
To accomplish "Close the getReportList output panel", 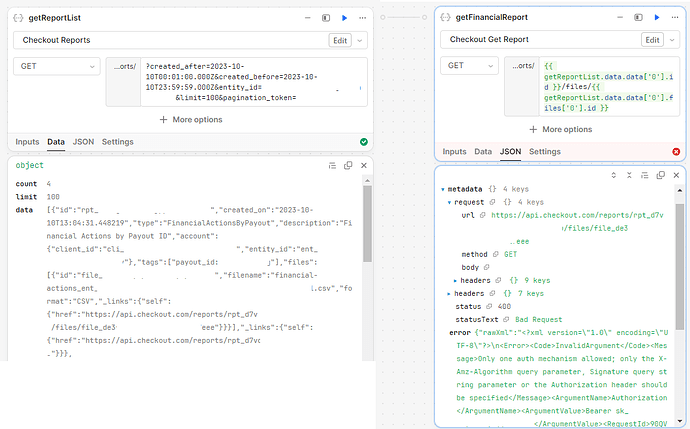I will click(x=363, y=165).
